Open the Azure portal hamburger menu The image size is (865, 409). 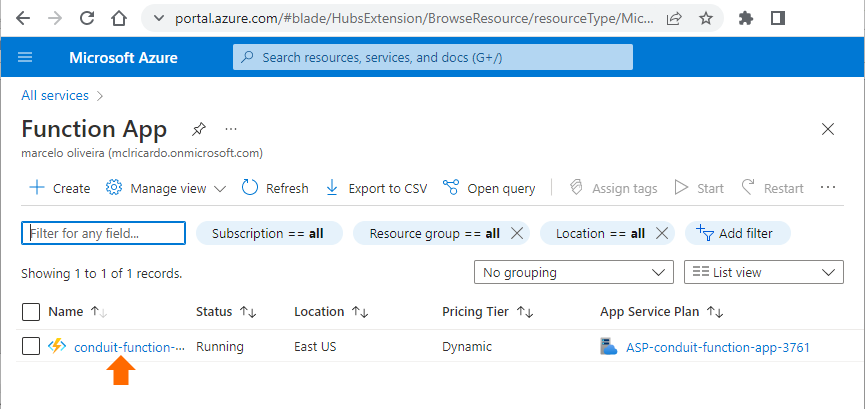tap(25, 57)
